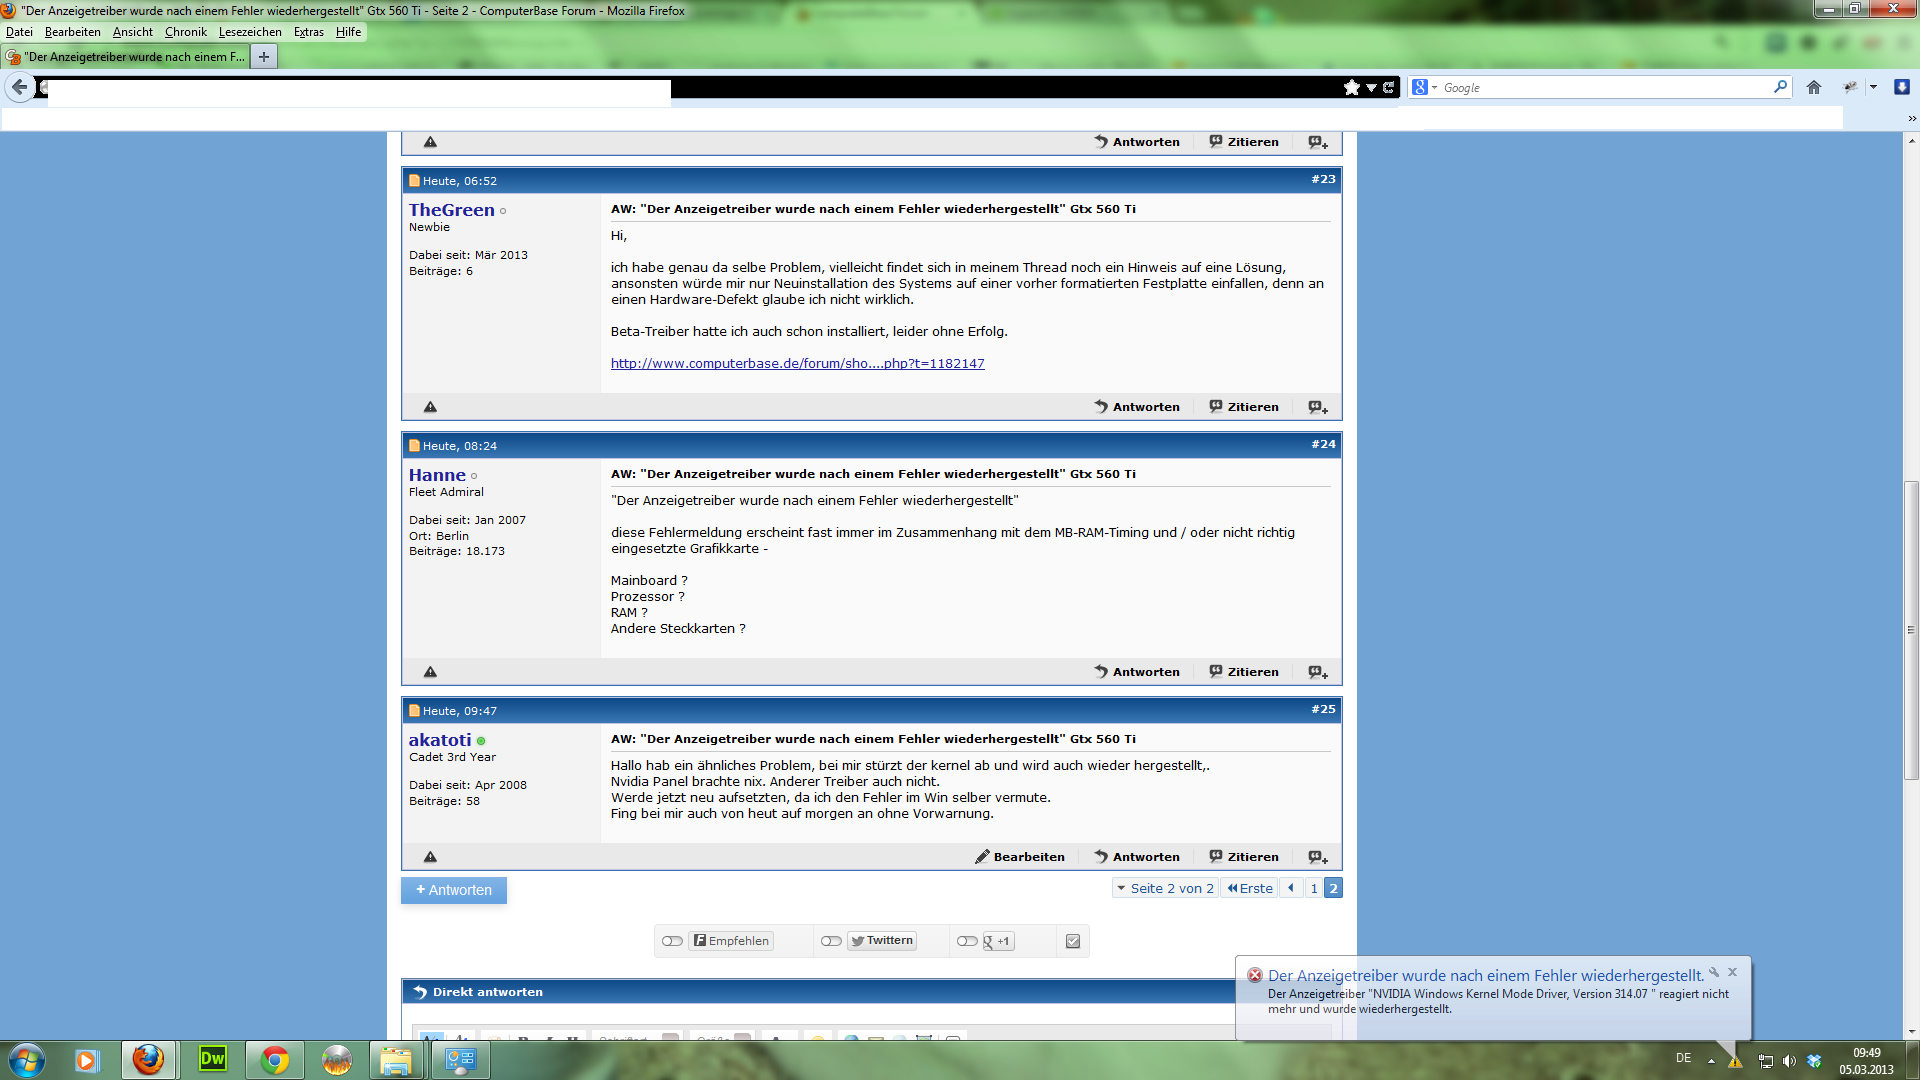
Task: Open the Chronik menu
Action: (x=185, y=32)
